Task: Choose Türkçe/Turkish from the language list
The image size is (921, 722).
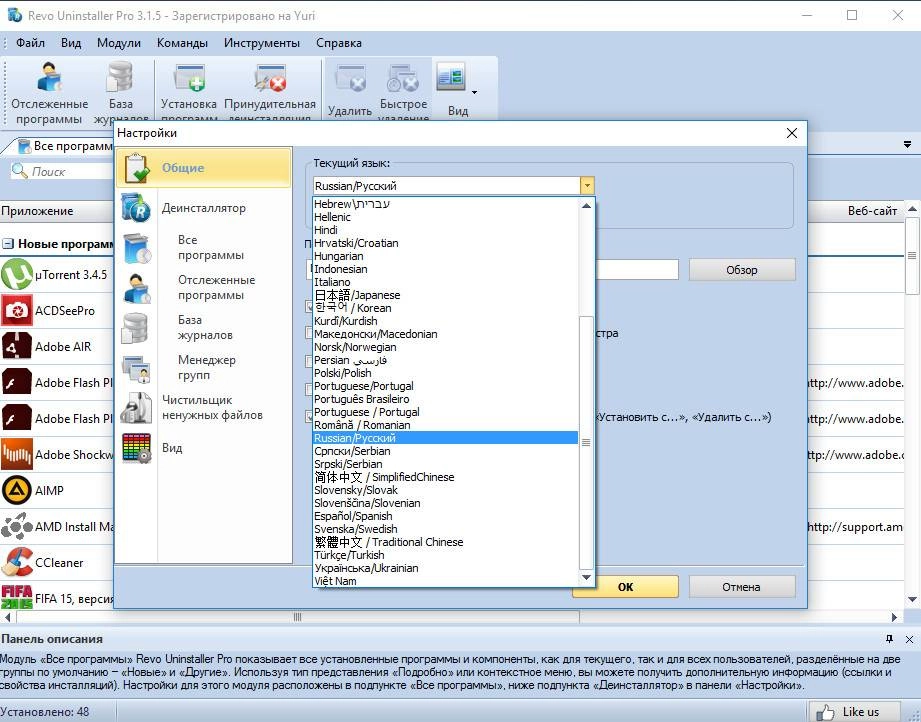Action: [x=445, y=555]
